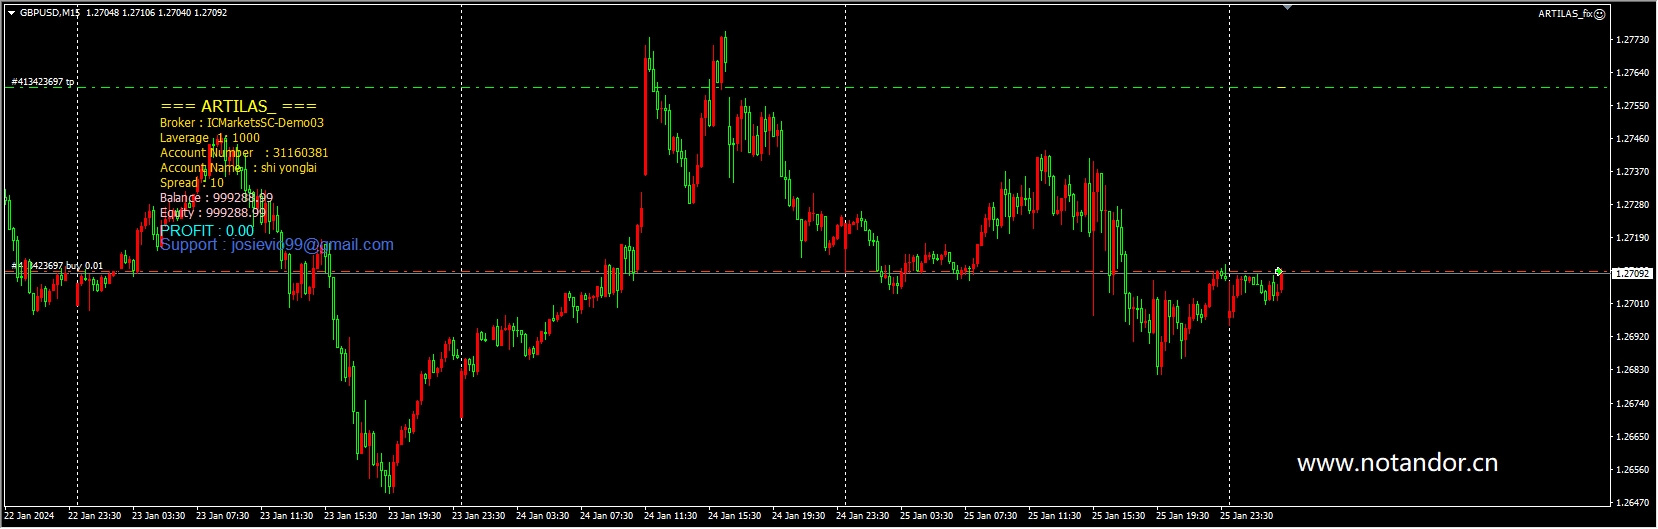Click the 'Account Number : 31160381' line
The height and width of the screenshot is (529, 1658).
[x=244, y=153]
